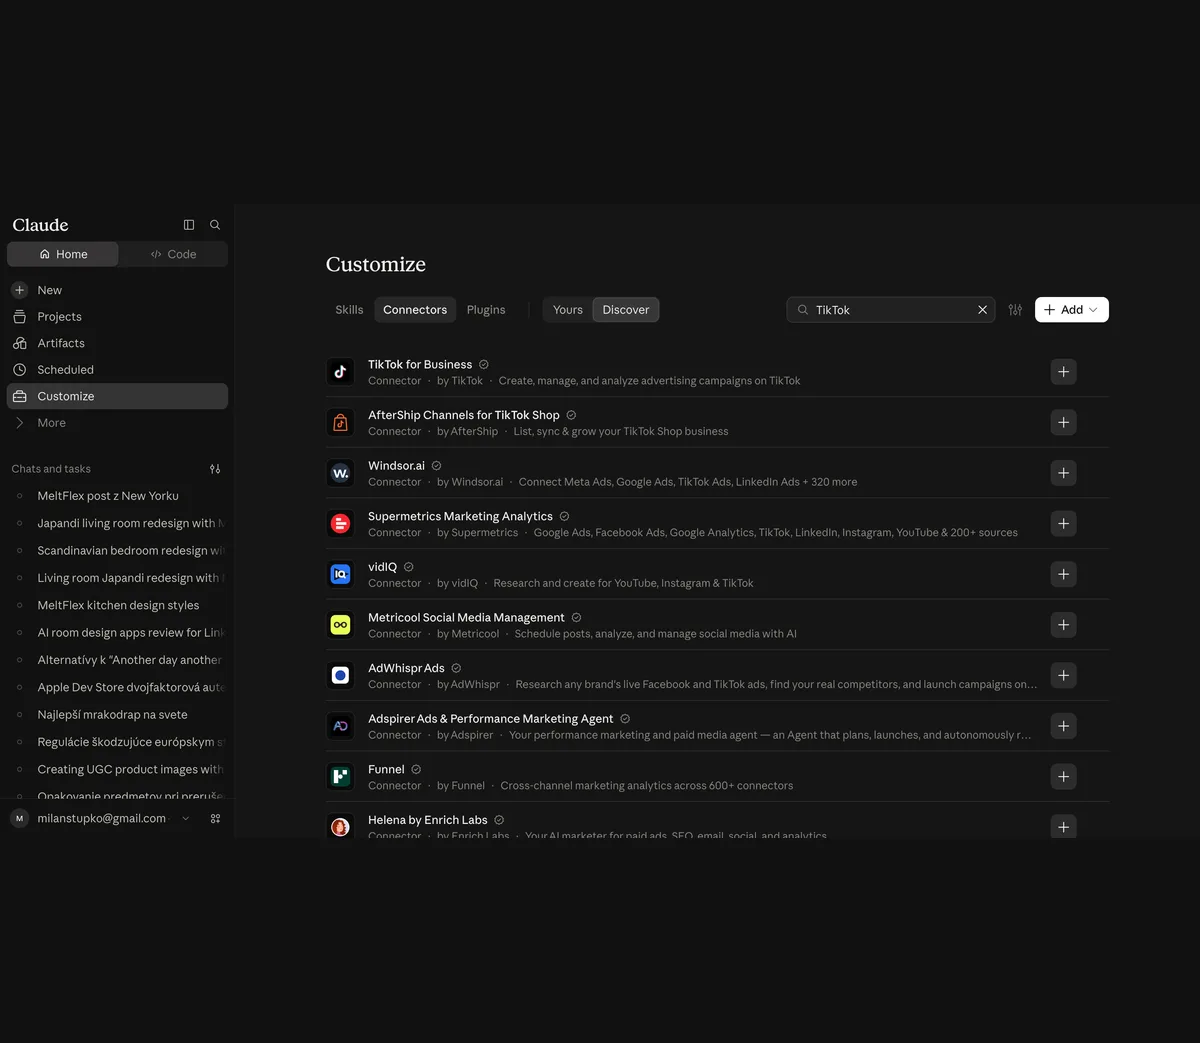
Task: Open connector filter settings icon
Action: 1015,310
